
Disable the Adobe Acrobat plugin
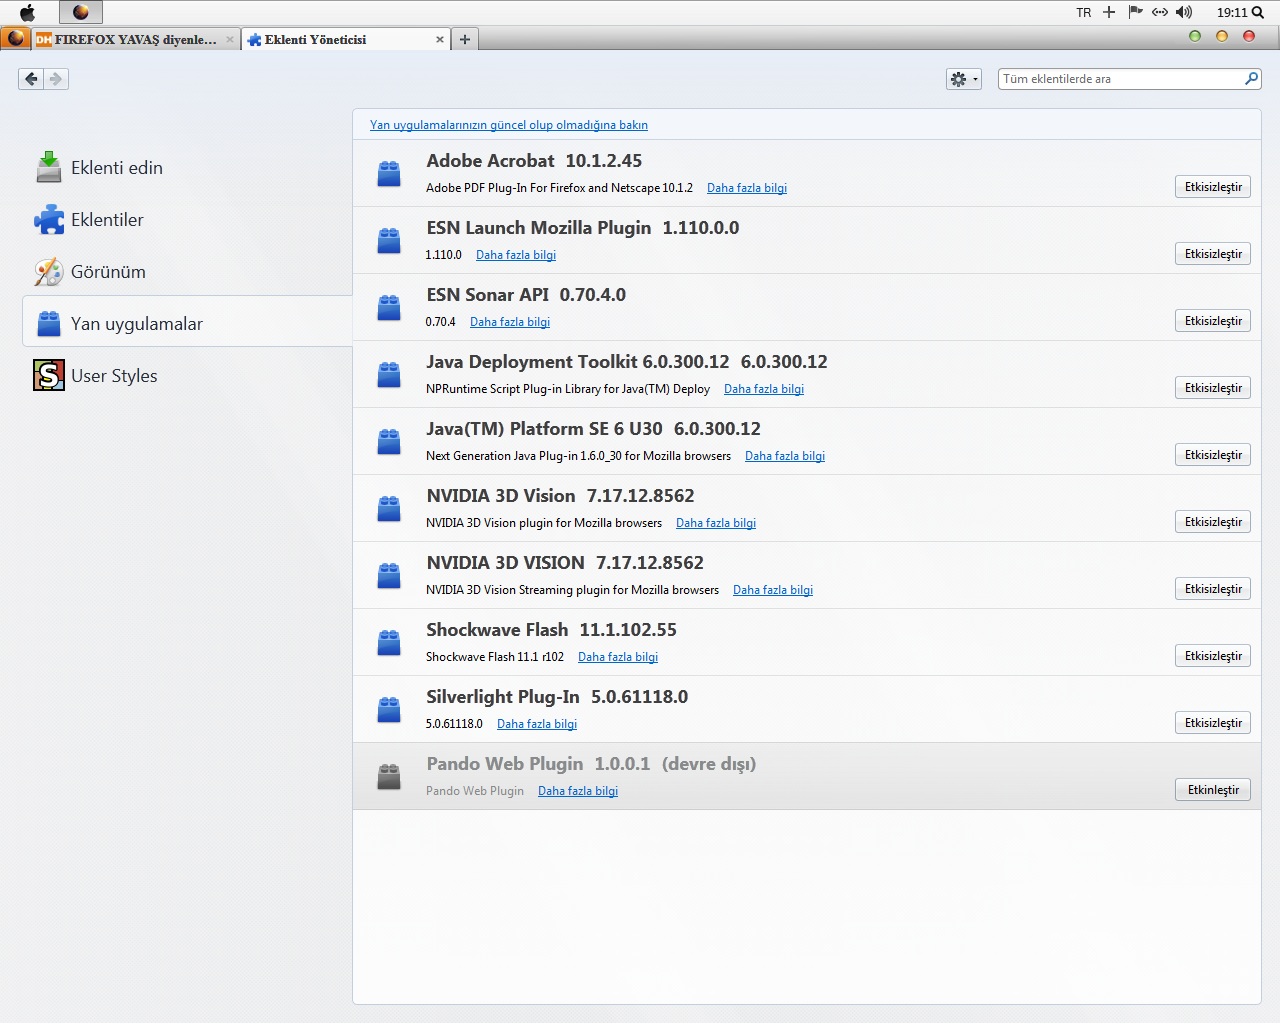coord(1213,187)
